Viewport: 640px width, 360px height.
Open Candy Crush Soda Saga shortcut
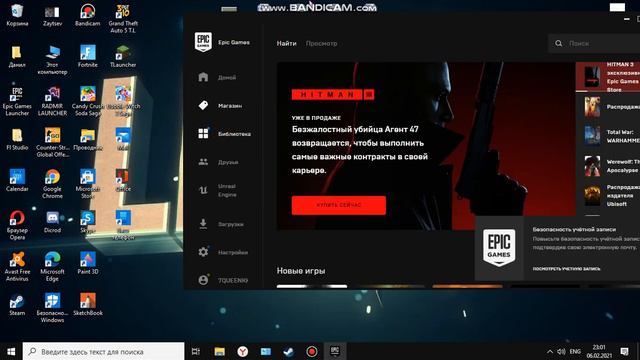pos(87,101)
